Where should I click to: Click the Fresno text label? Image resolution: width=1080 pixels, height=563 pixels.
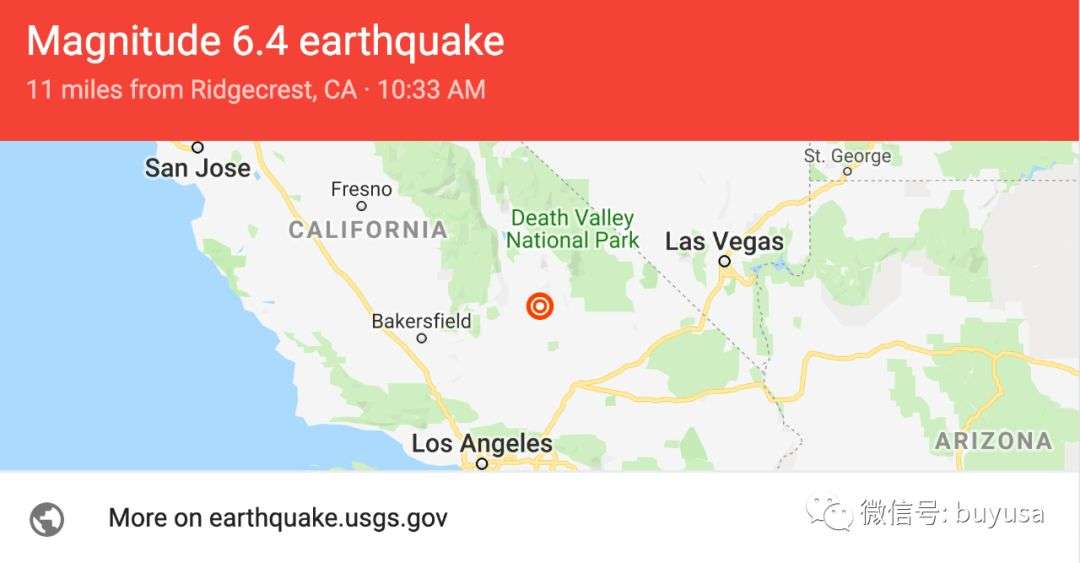pos(362,189)
